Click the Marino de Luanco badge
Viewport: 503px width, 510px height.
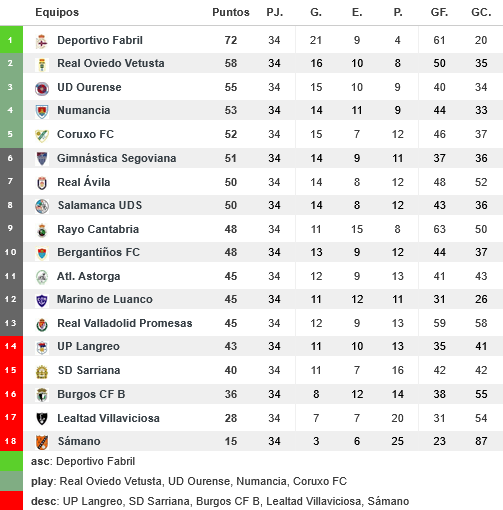click(42, 300)
